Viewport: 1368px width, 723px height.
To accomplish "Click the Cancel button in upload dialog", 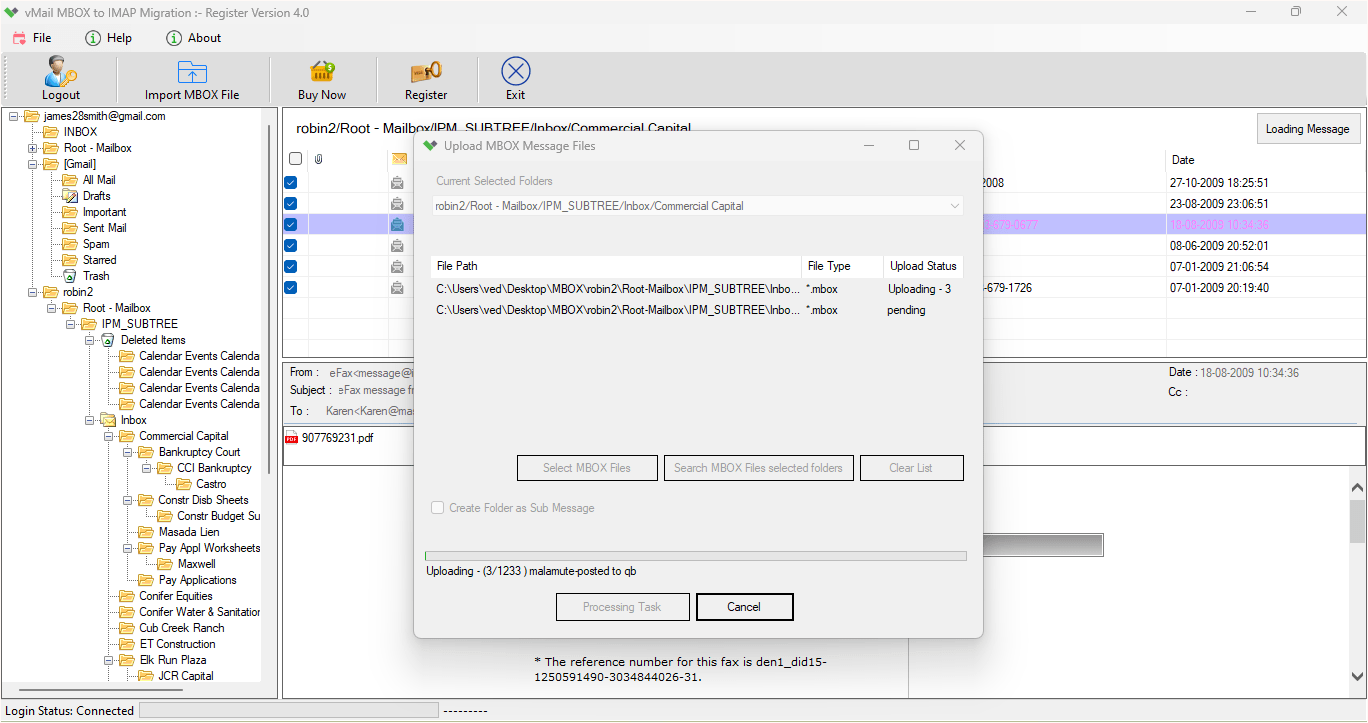I will [744, 607].
